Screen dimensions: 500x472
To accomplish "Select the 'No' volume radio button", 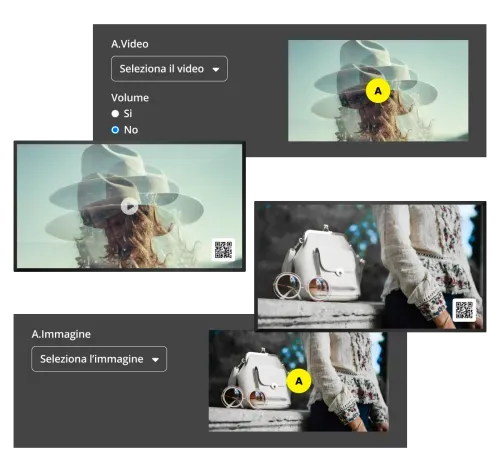I will tap(115, 130).
